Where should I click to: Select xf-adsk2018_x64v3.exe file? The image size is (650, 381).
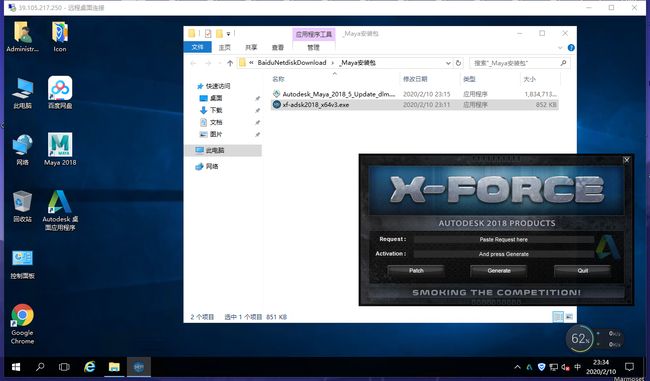415,105
